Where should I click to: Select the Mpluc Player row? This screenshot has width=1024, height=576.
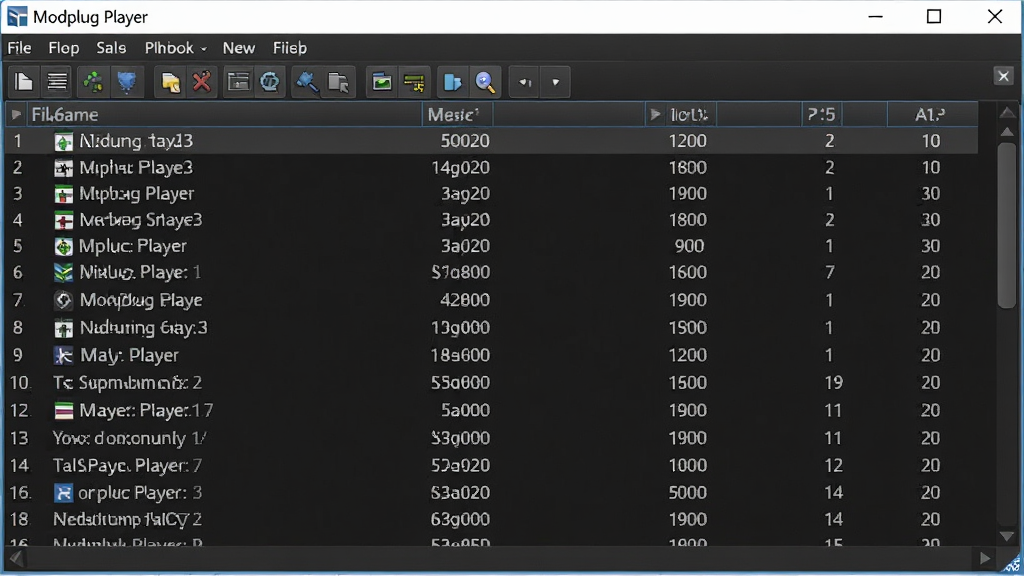492,246
